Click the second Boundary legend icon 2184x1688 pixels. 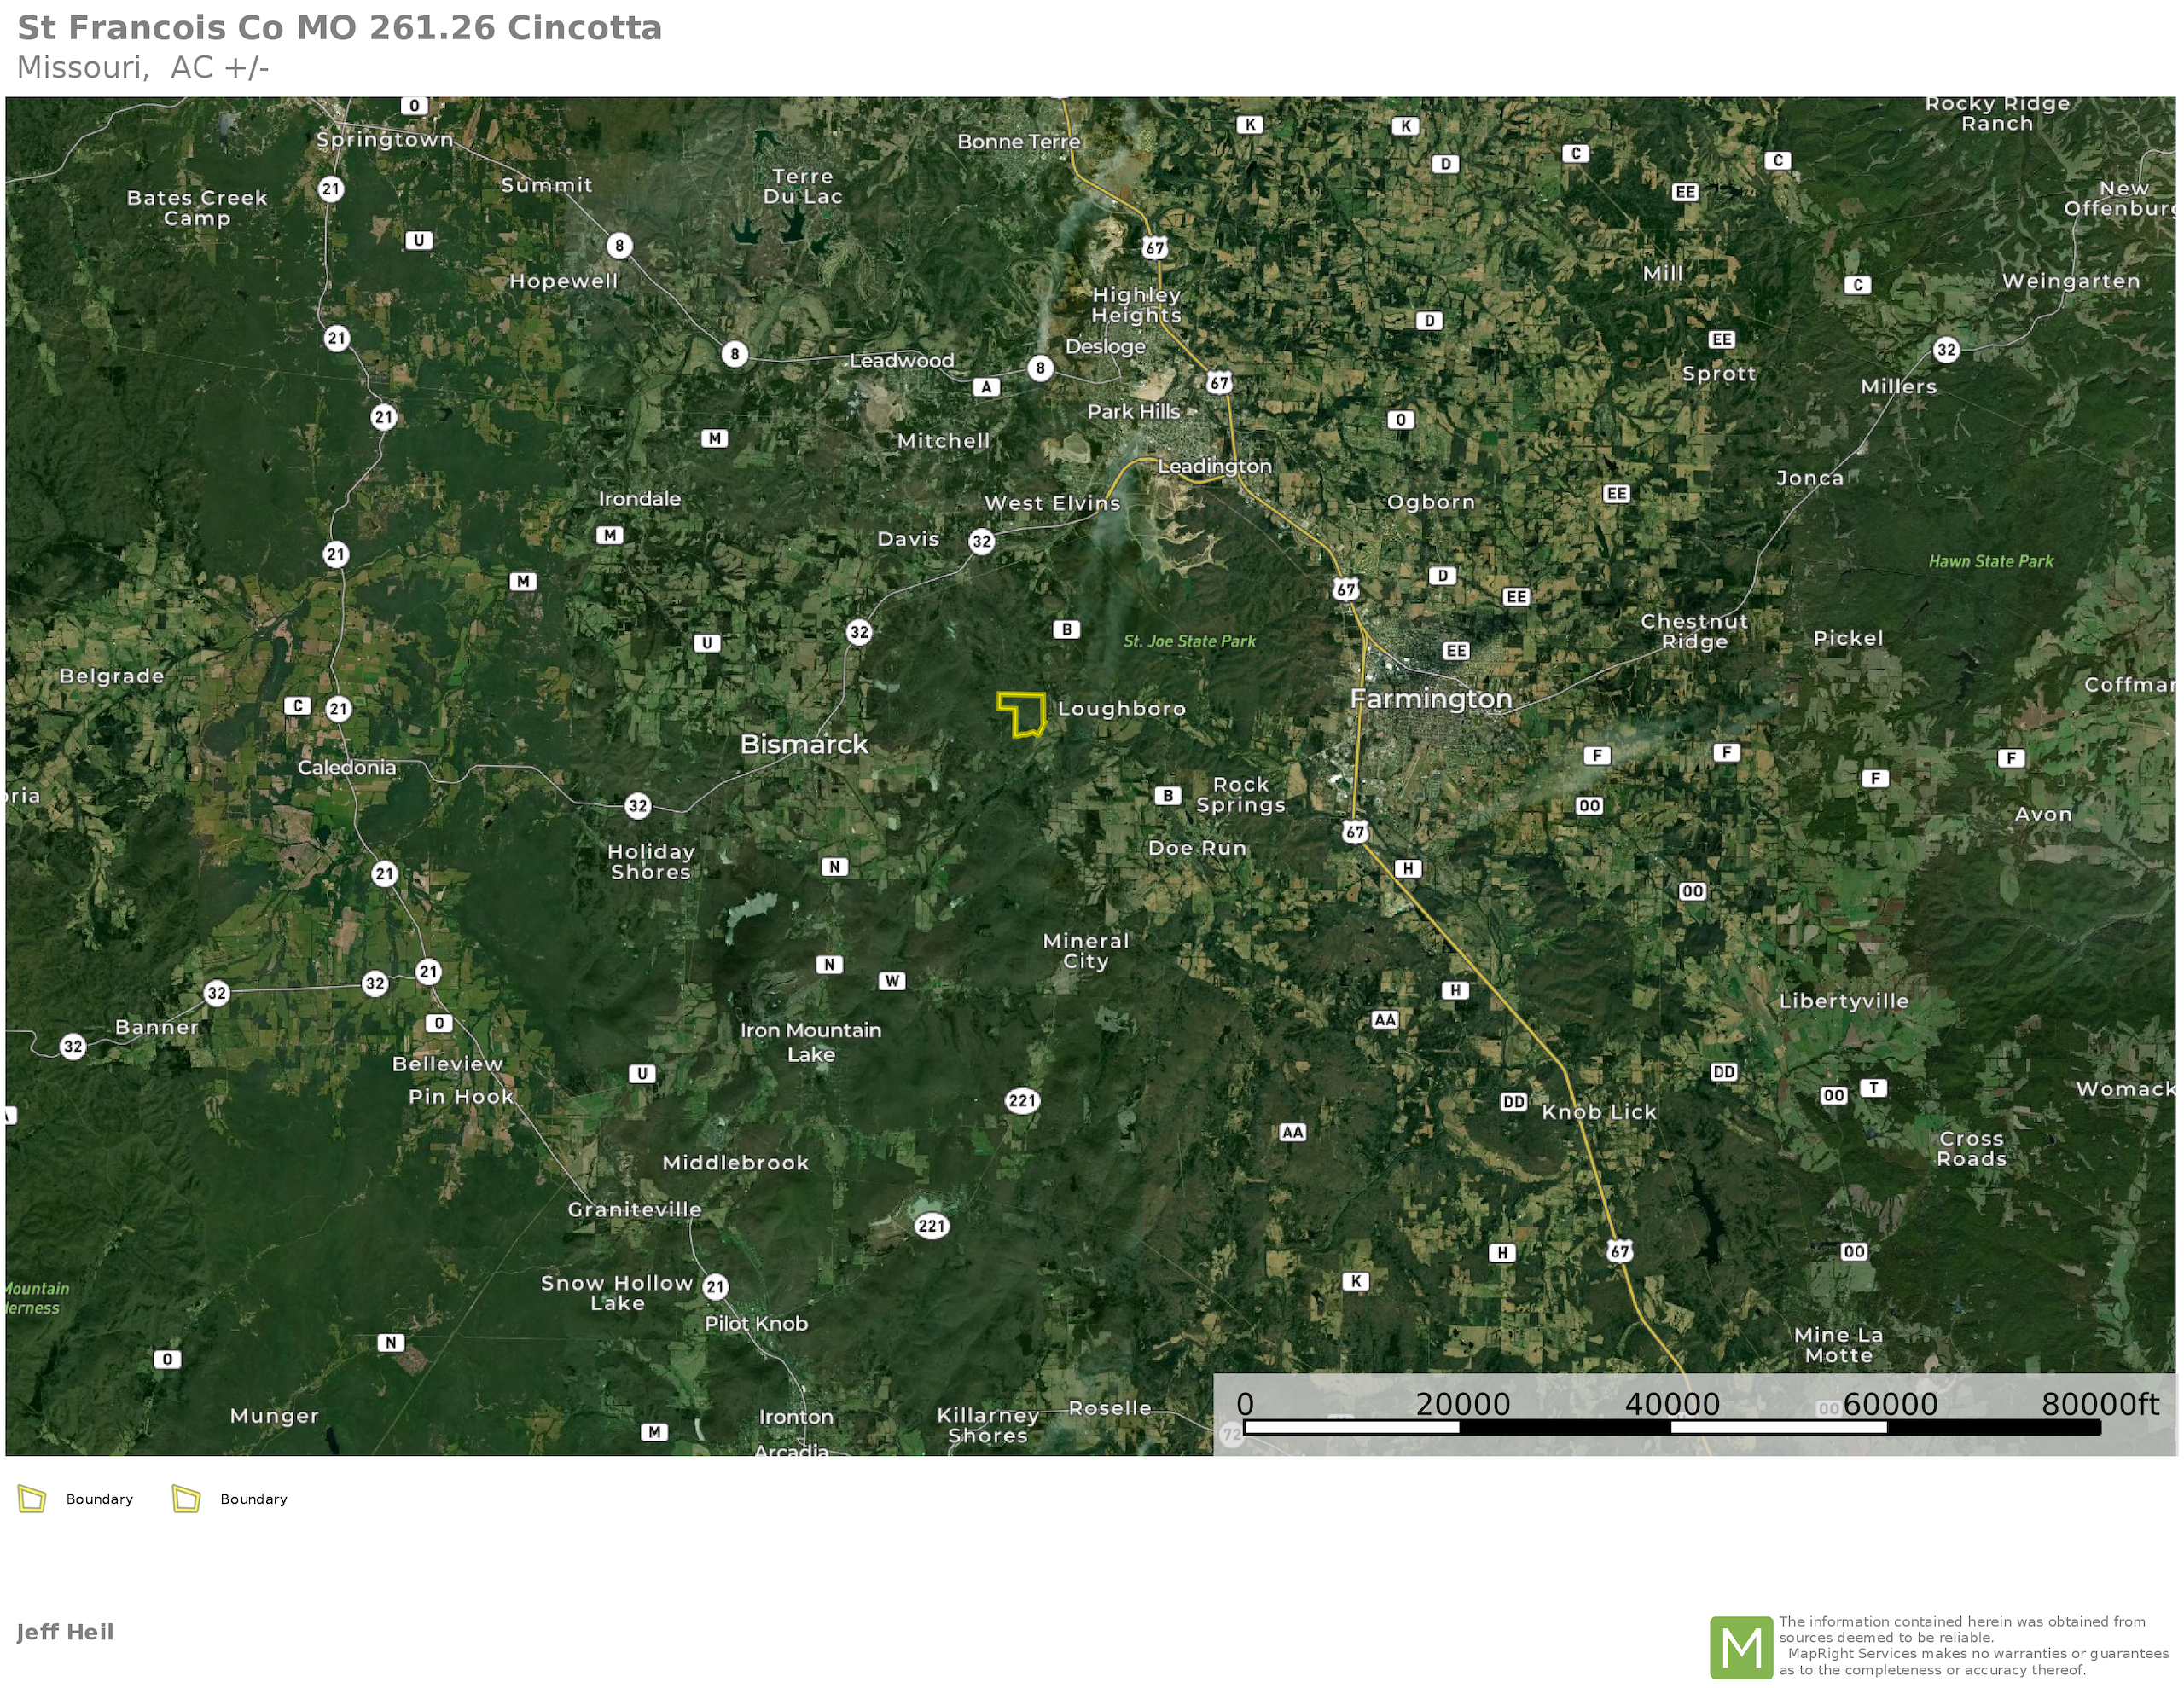(186, 1499)
